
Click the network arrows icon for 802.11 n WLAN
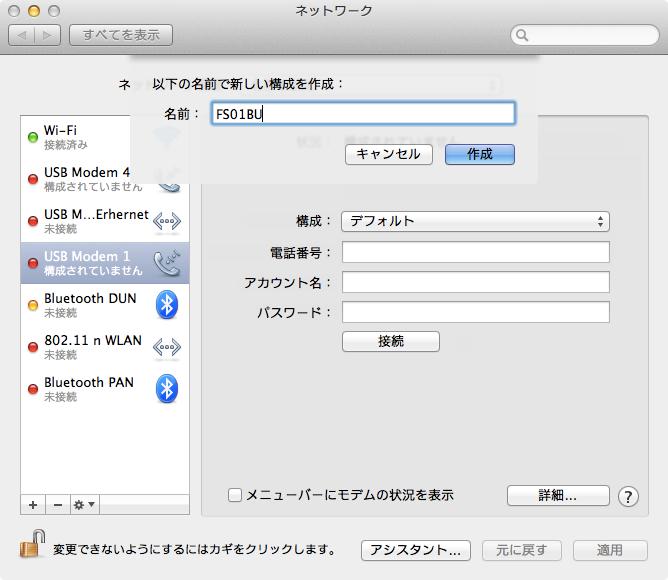(167, 347)
